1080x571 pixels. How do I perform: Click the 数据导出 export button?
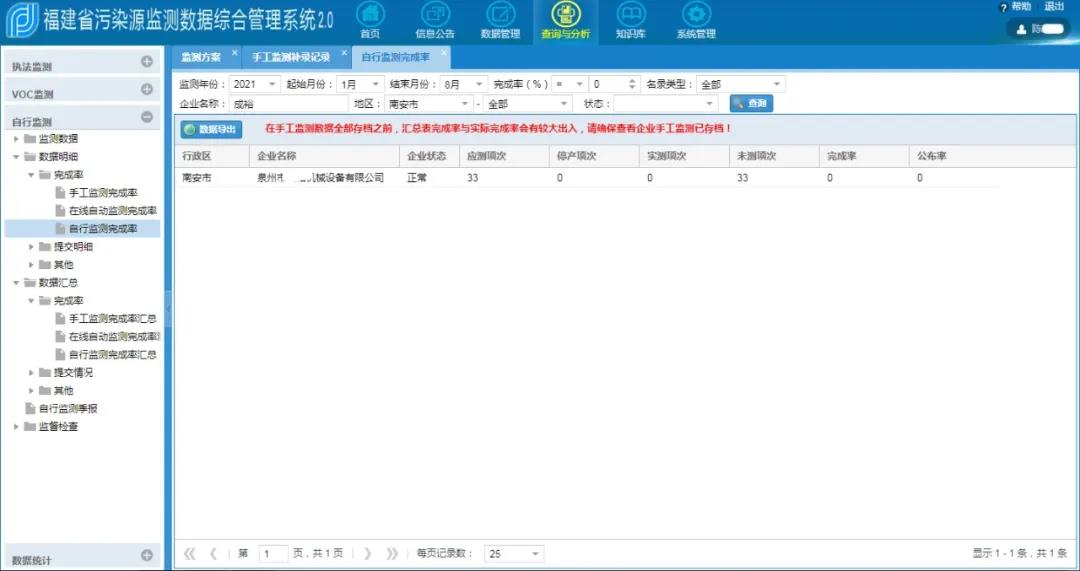(211, 129)
